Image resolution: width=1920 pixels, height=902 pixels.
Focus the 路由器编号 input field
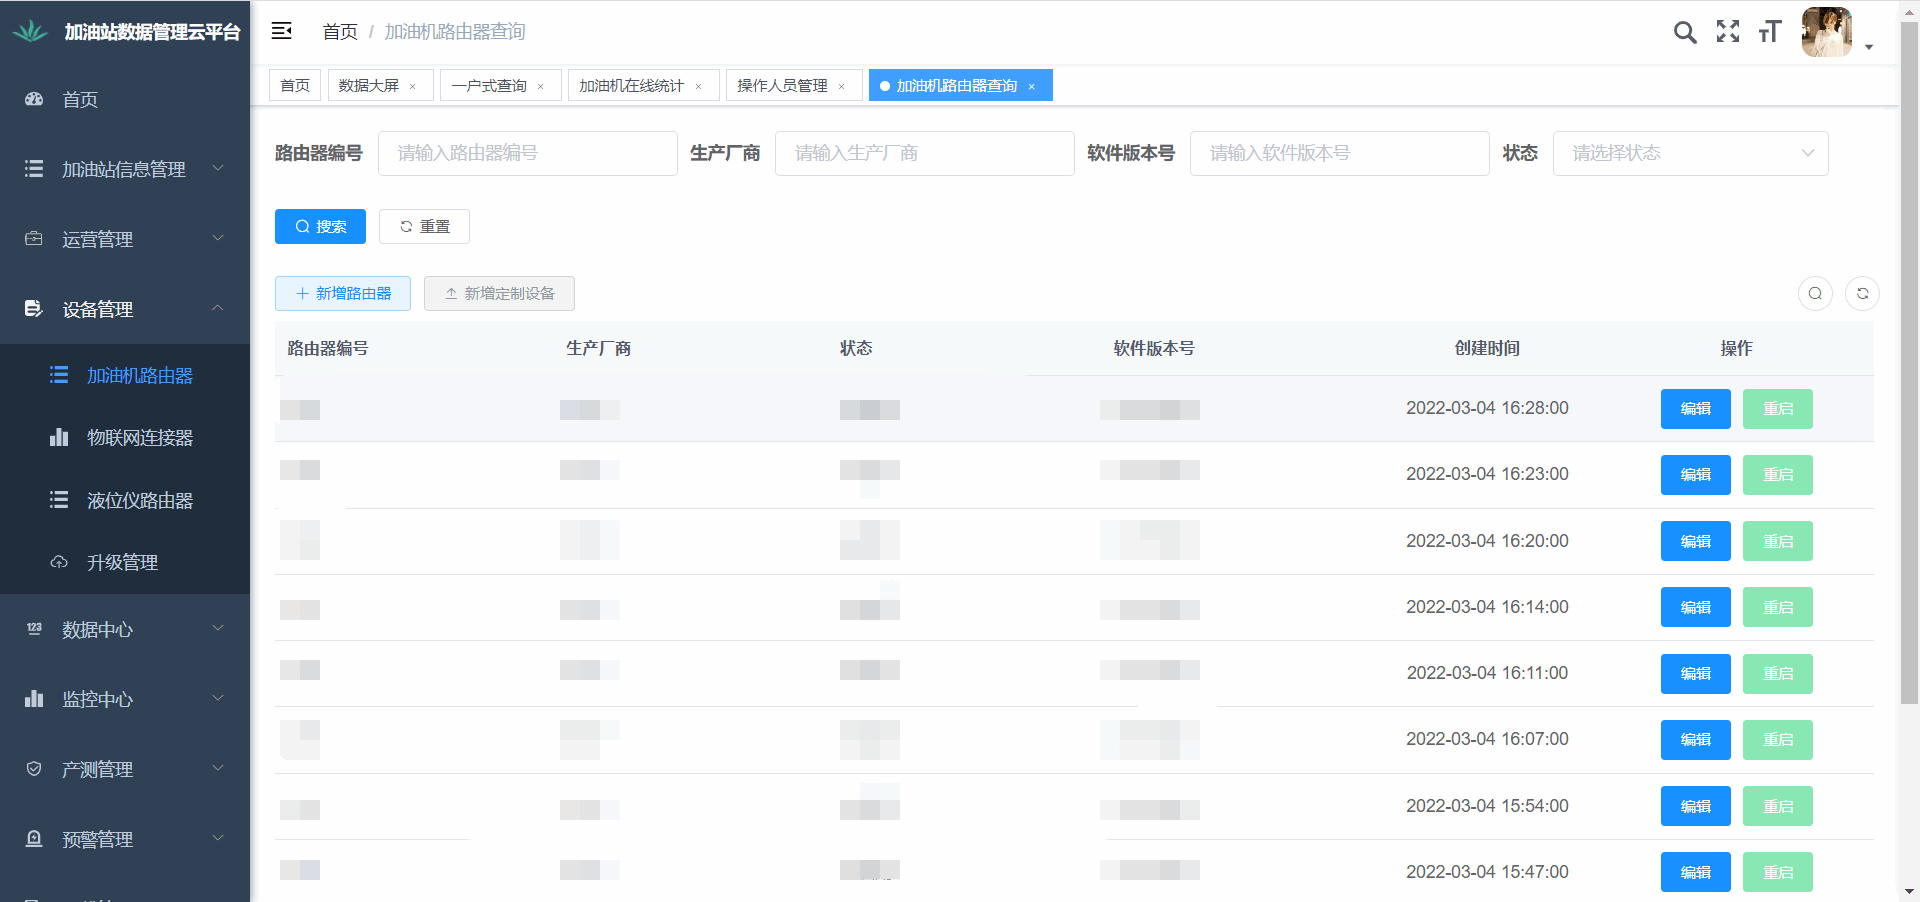[x=527, y=153]
